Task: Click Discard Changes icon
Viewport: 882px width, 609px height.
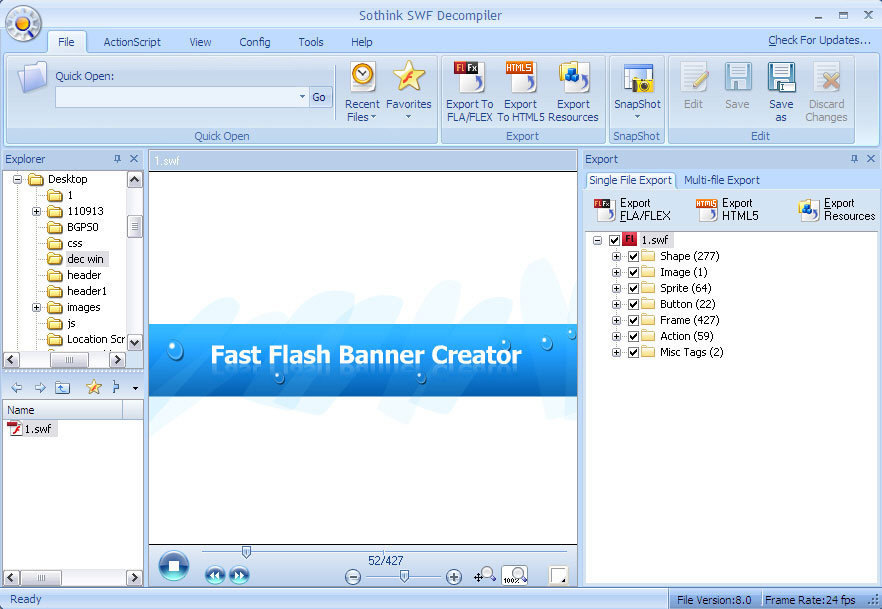Action: (826, 92)
